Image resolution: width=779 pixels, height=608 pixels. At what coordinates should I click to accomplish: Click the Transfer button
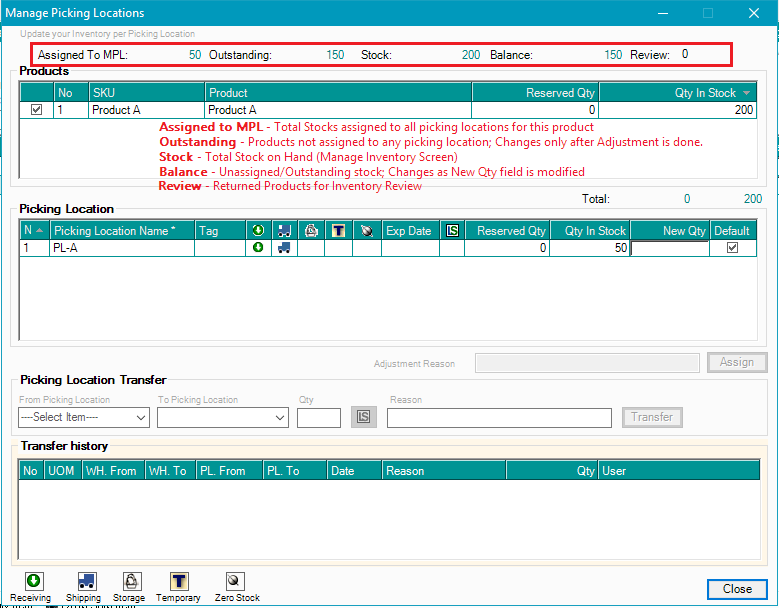652,417
